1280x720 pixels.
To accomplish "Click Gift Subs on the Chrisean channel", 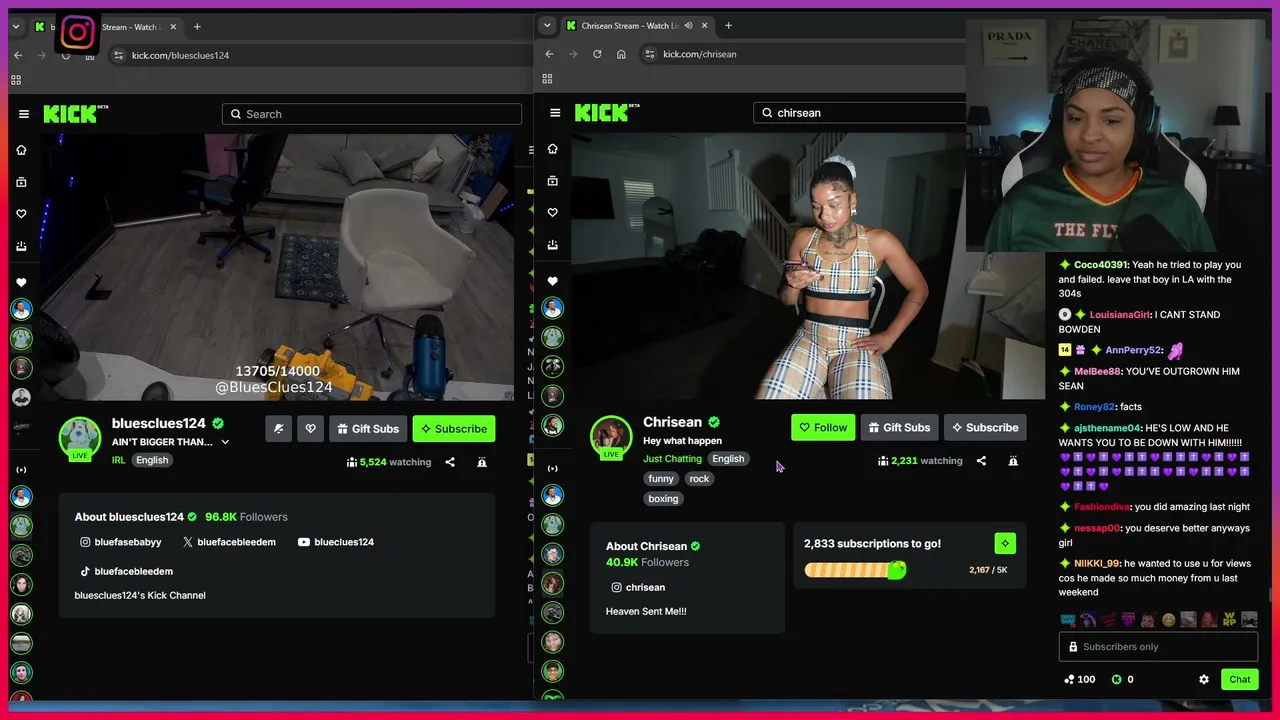I will tap(899, 428).
